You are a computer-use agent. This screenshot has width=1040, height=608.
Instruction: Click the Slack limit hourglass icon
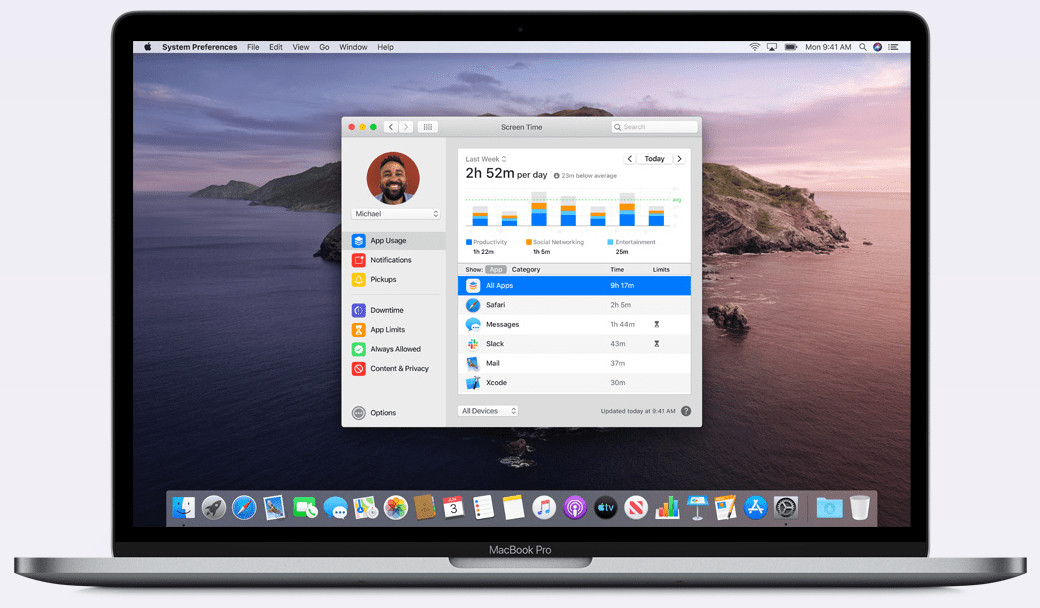click(657, 343)
